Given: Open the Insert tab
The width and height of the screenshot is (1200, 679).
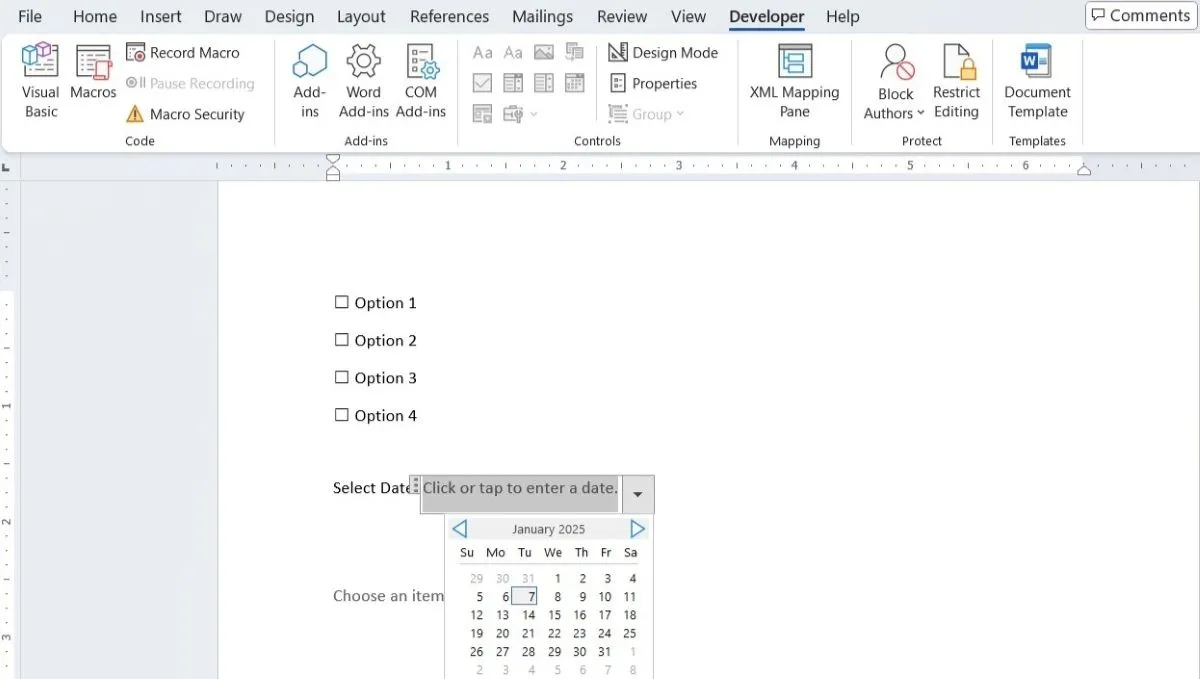Looking at the screenshot, I should (x=160, y=16).
